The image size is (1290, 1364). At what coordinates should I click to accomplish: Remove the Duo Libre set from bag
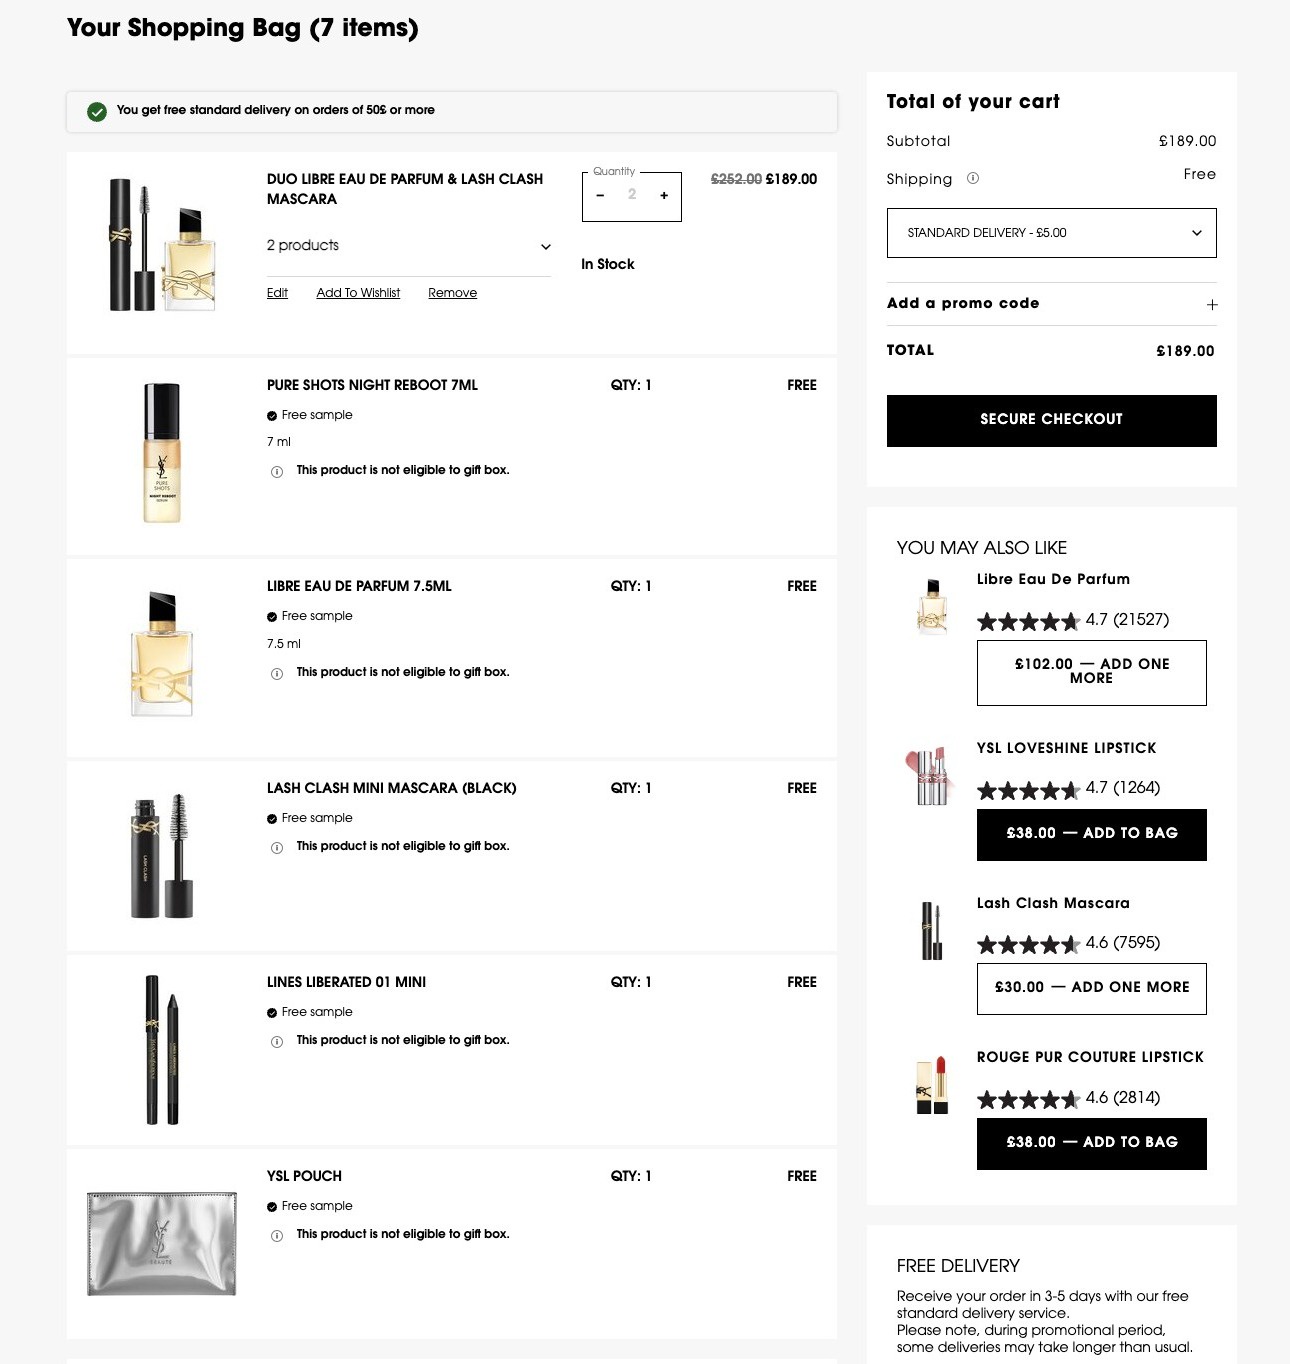click(x=453, y=293)
